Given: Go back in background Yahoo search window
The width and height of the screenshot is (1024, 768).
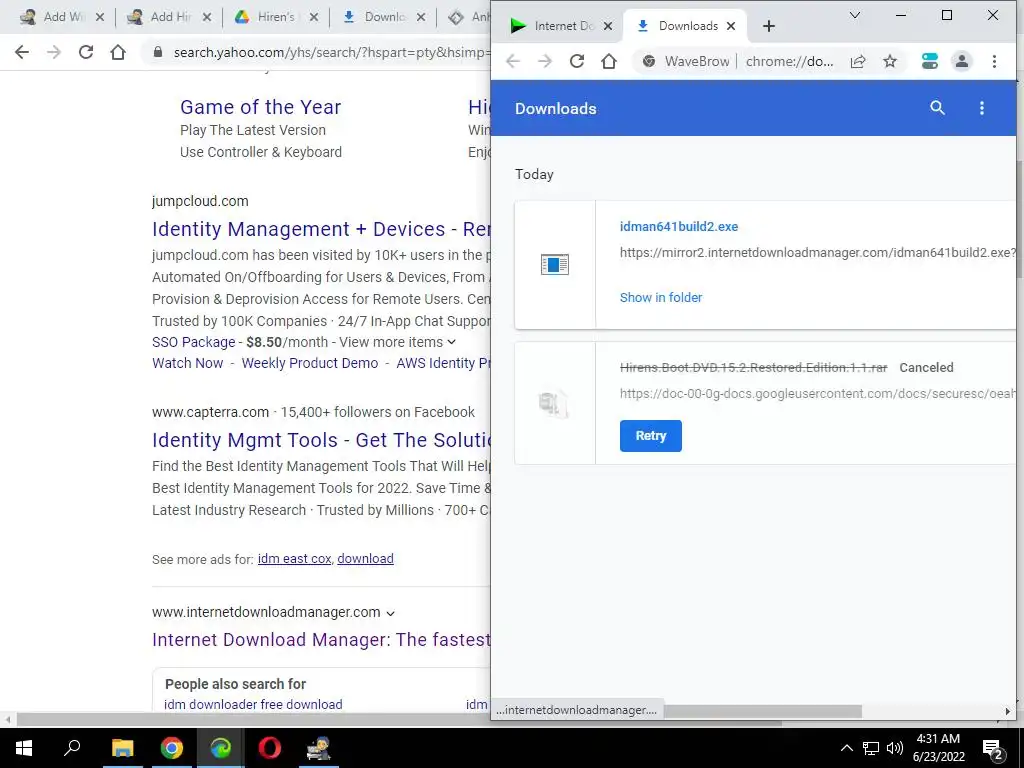Looking at the screenshot, I should [x=22, y=52].
